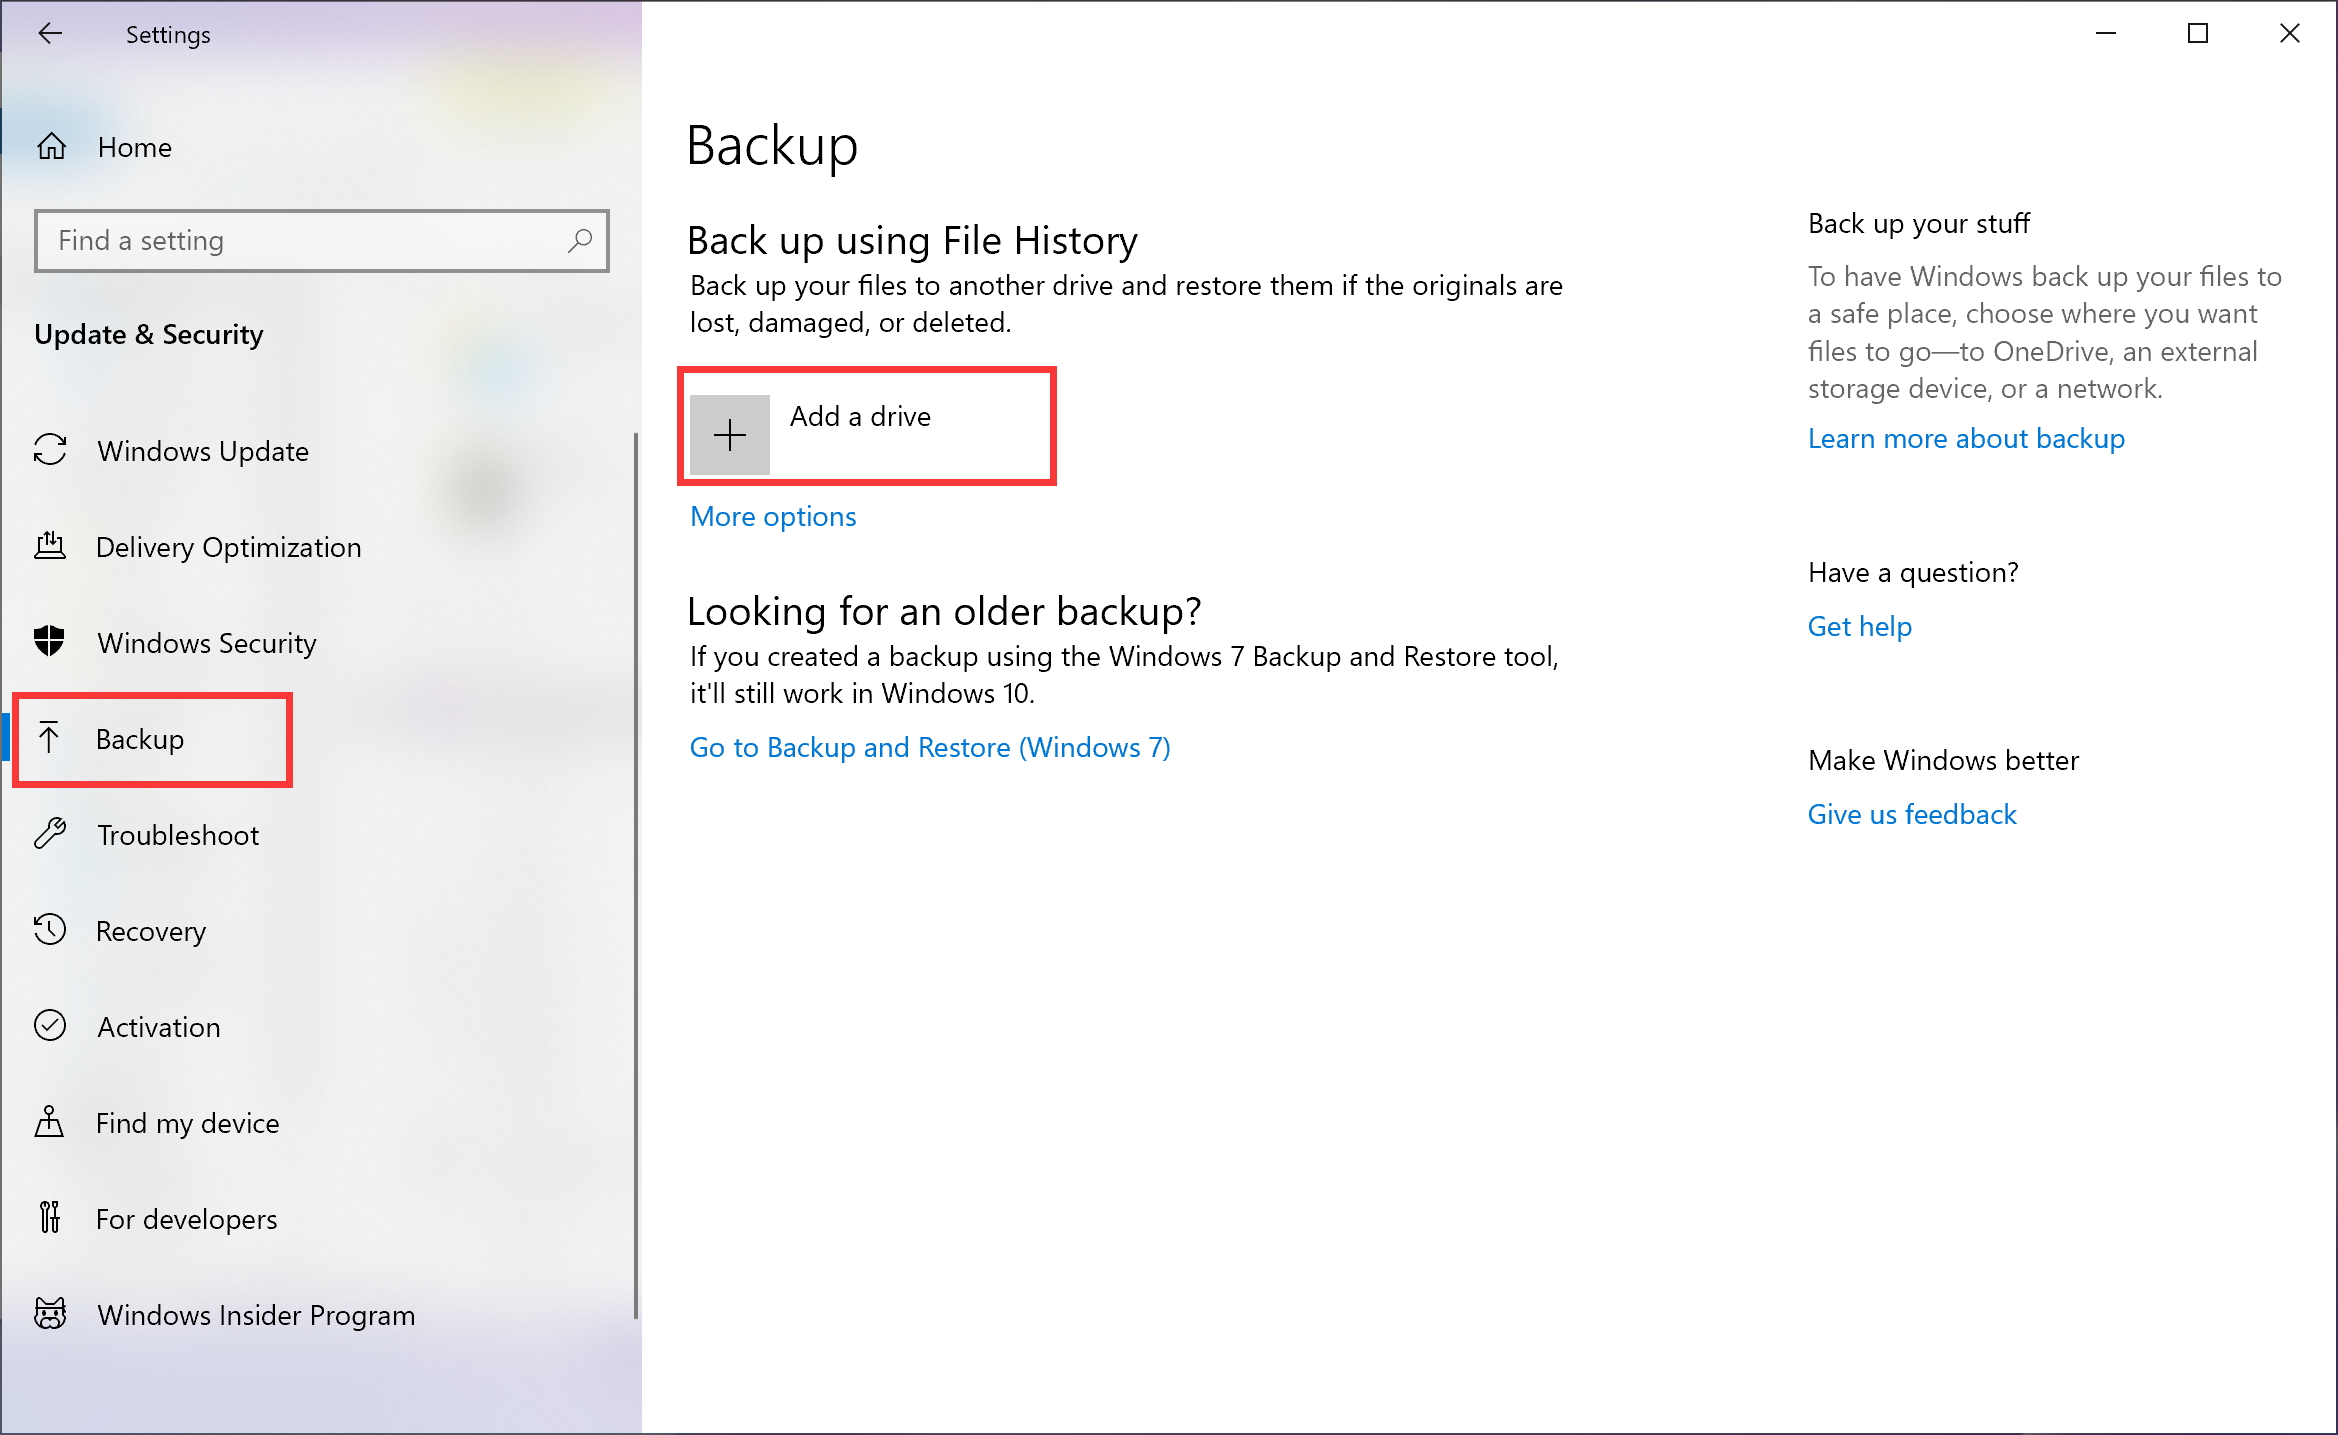Click the Delivery Optimization icon
Viewport: 2338px width, 1435px height.
(x=50, y=546)
